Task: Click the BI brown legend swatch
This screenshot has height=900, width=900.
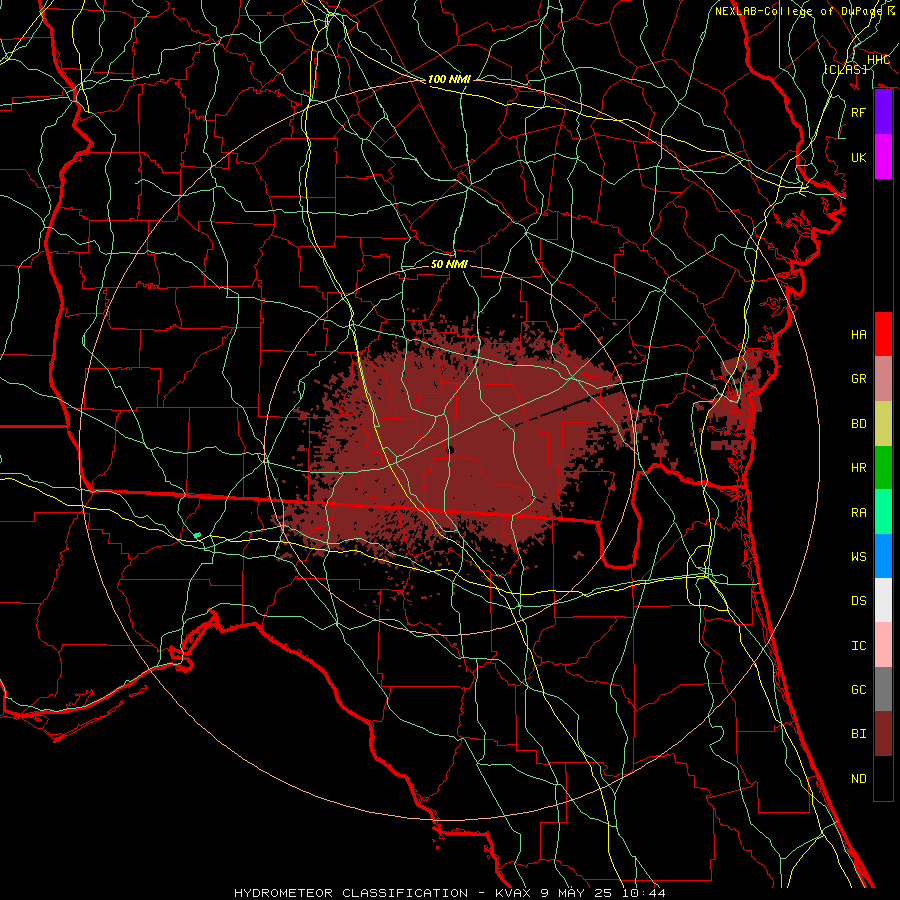Action: 883,734
